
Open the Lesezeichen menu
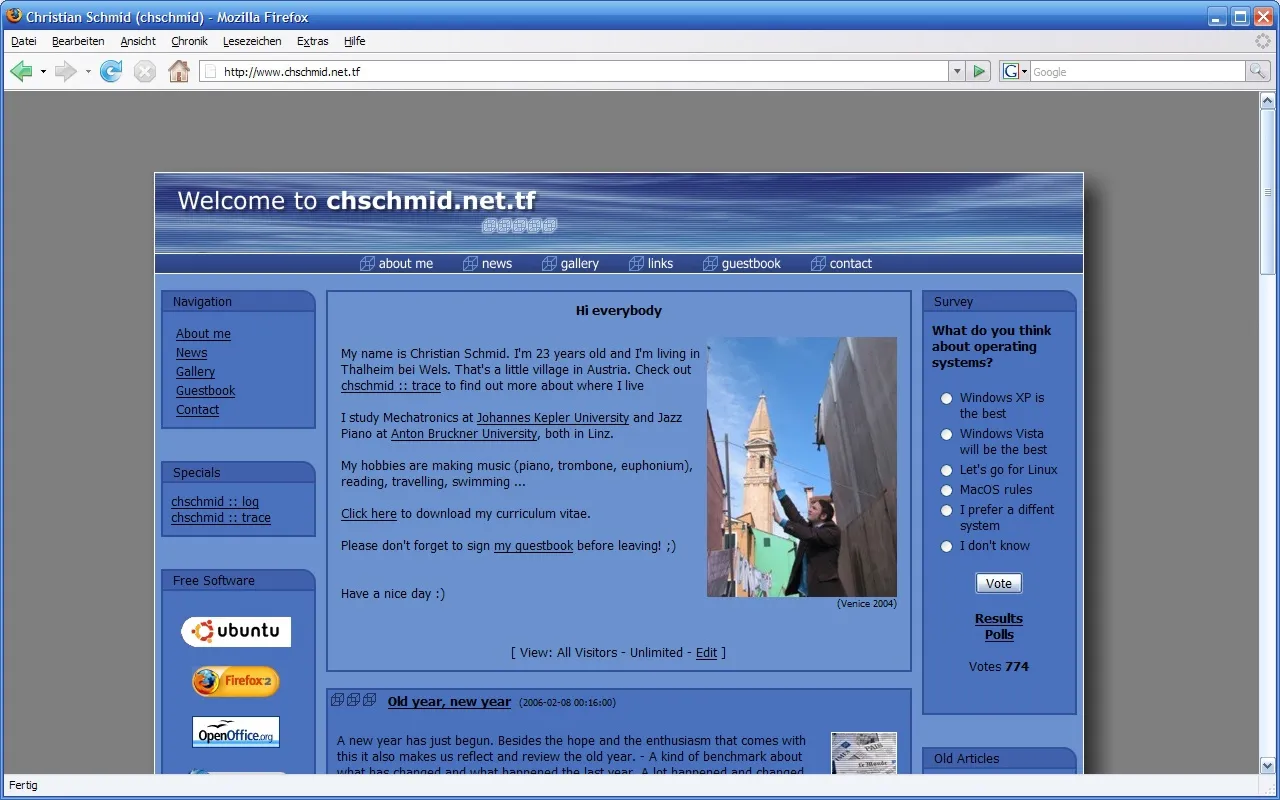click(x=252, y=41)
